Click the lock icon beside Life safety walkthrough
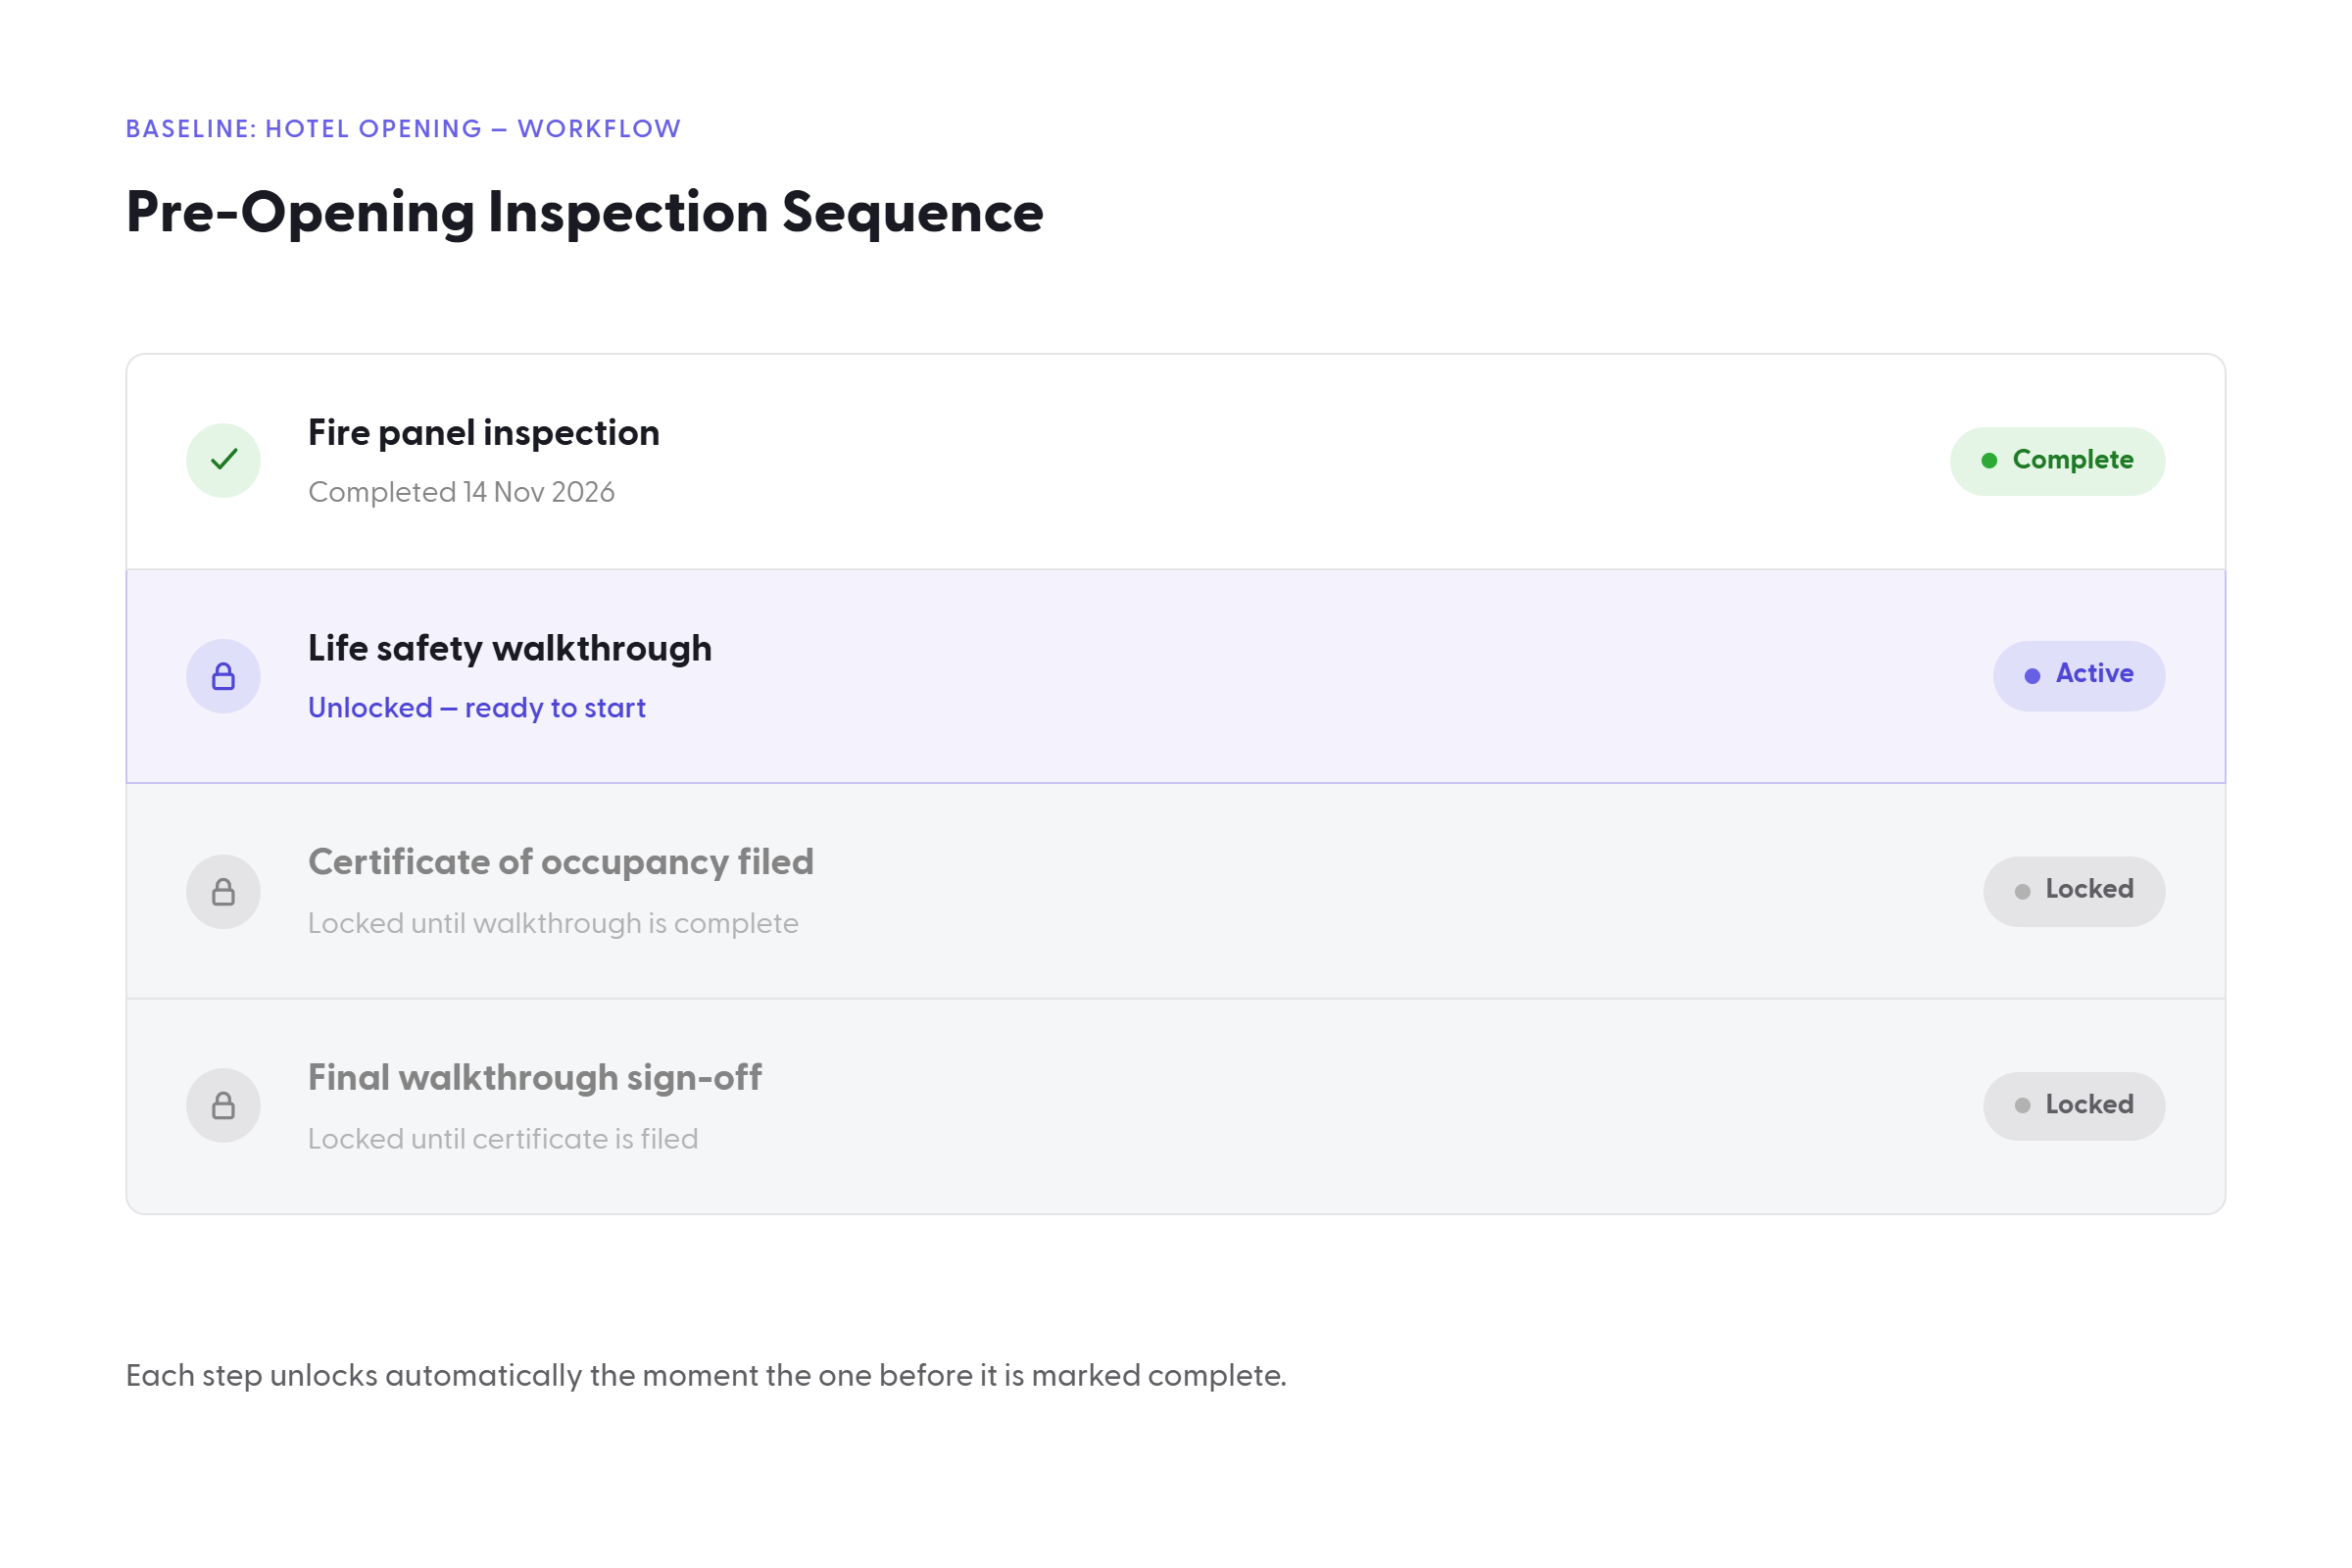 (223, 676)
